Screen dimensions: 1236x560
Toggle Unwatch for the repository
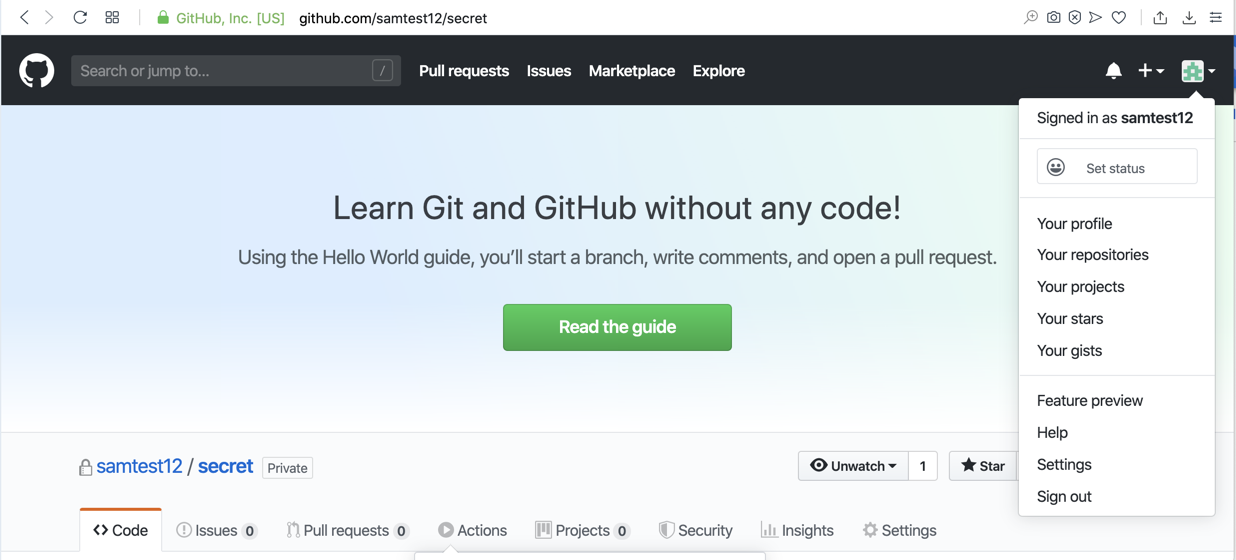click(x=853, y=466)
